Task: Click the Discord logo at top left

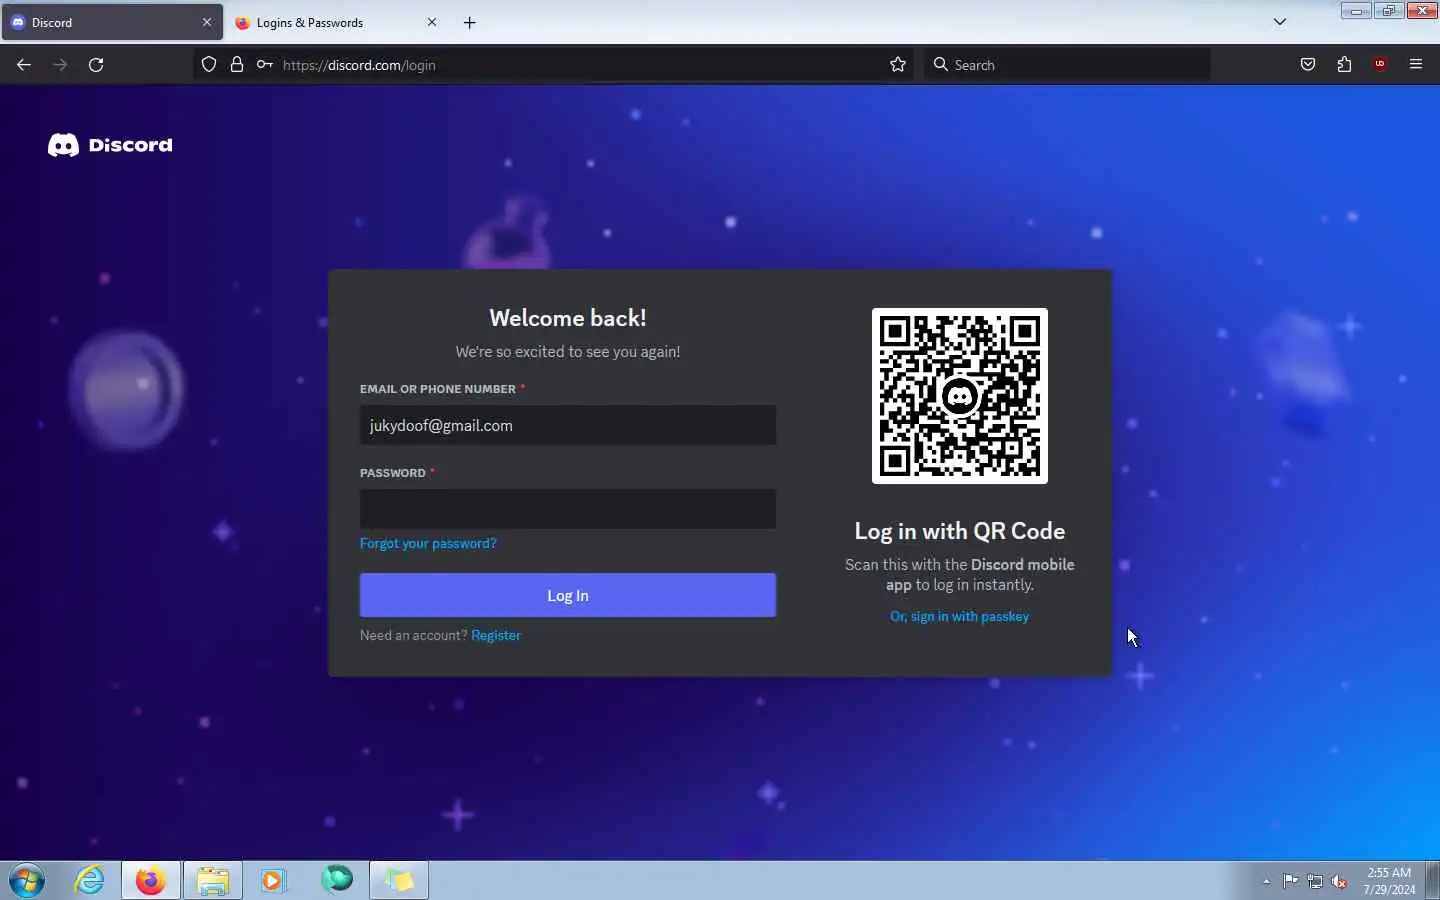Action: pos(110,145)
